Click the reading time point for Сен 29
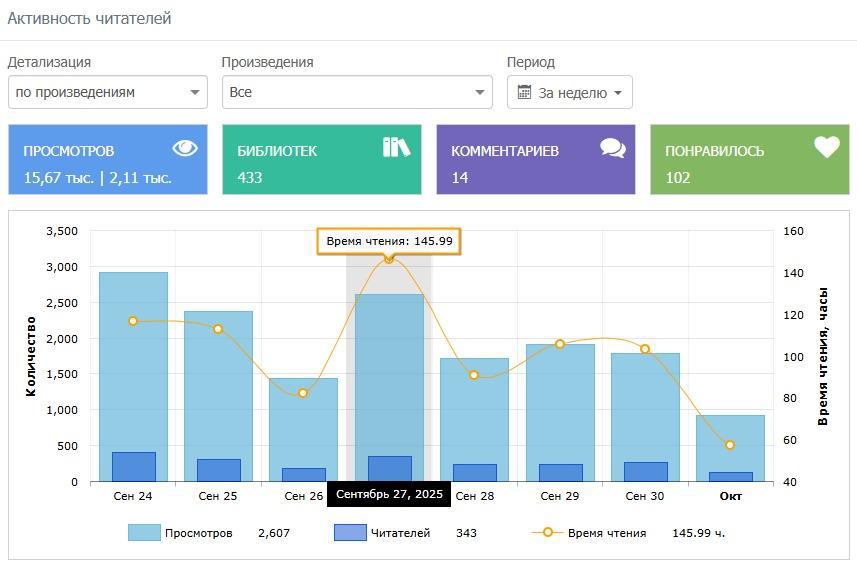 pyautogui.click(x=560, y=344)
